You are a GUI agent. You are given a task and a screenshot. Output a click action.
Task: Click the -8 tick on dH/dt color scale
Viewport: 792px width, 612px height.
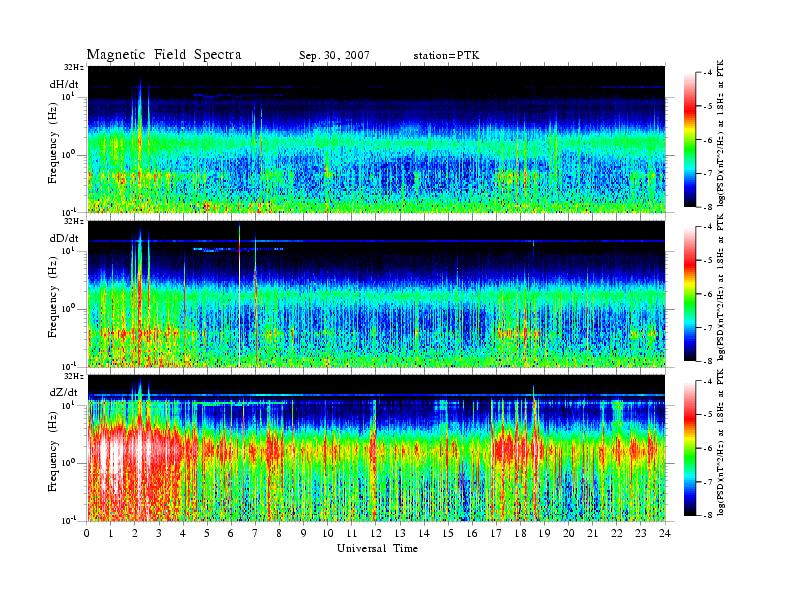tap(708, 207)
